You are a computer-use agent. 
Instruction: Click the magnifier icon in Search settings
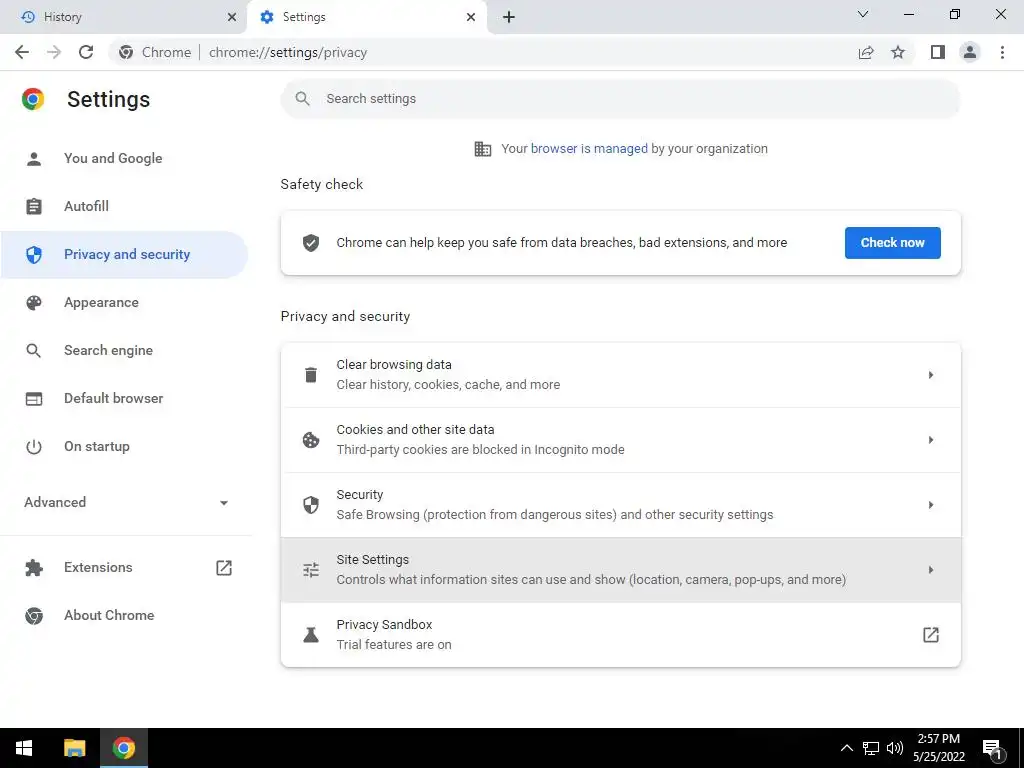pyautogui.click(x=302, y=99)
